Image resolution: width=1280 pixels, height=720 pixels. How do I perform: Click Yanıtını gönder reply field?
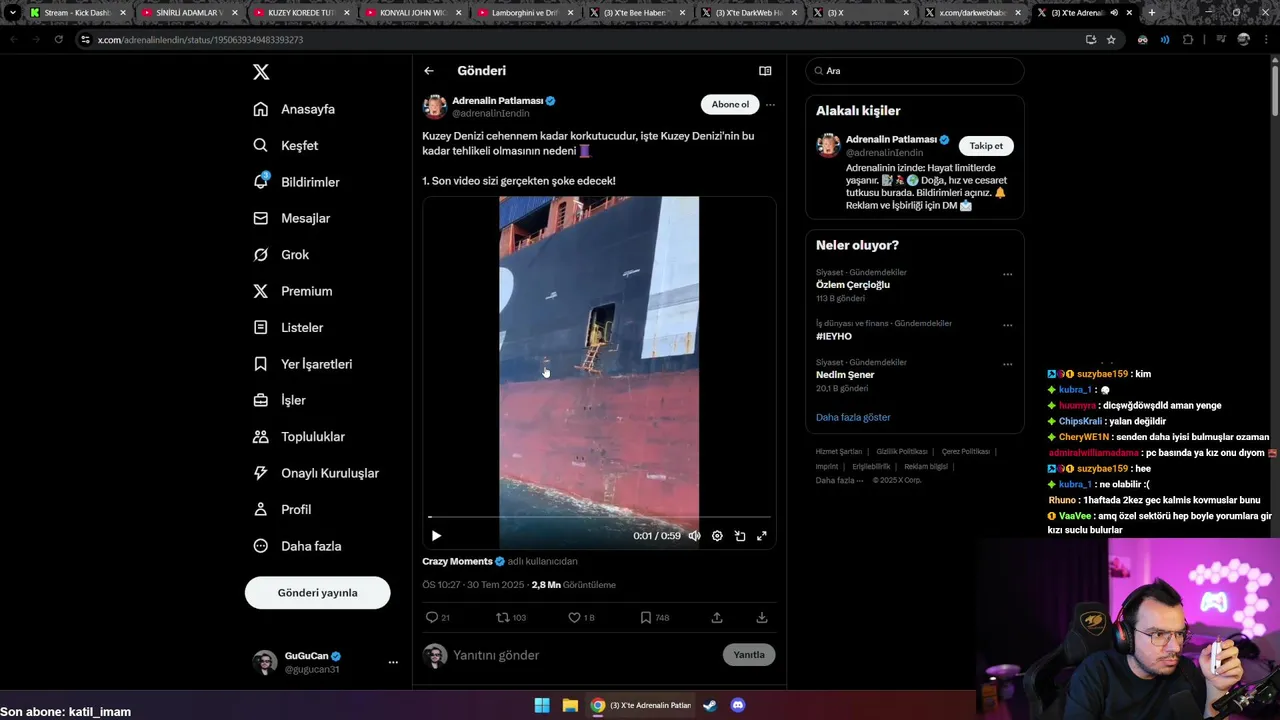click(583, 655)
